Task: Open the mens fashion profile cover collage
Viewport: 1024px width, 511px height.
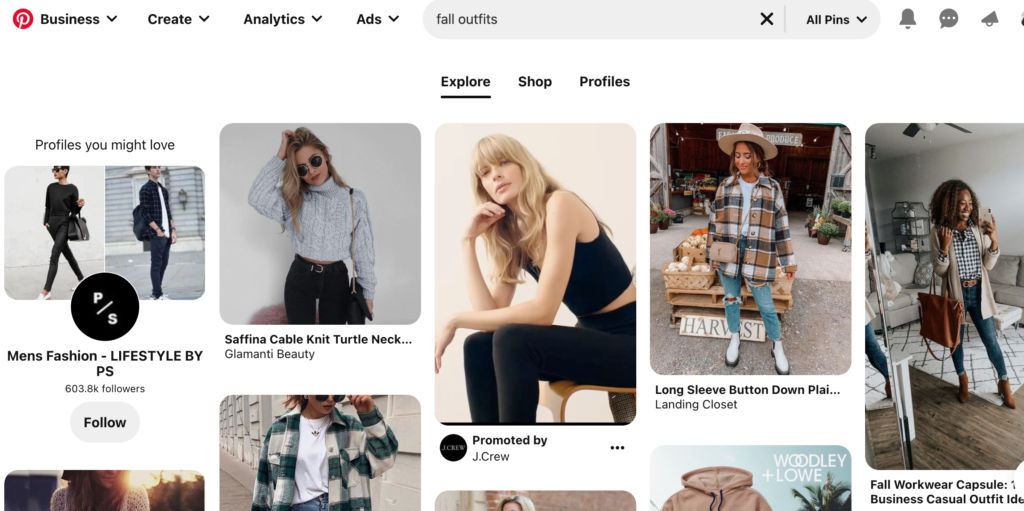Action: [x=104, y=233]
